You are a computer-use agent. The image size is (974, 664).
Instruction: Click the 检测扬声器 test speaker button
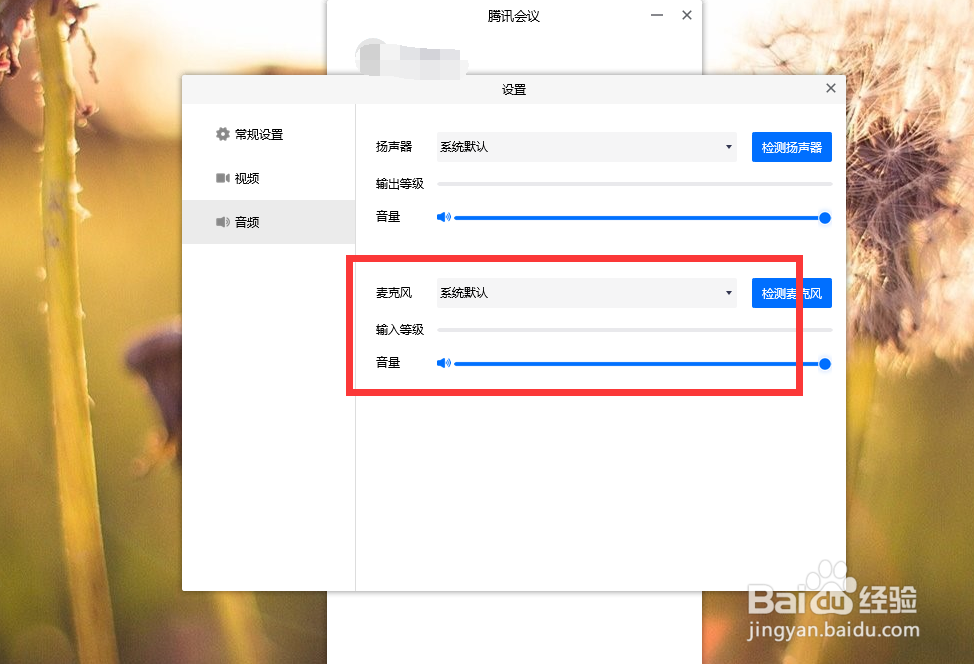[x=791, y=147]
